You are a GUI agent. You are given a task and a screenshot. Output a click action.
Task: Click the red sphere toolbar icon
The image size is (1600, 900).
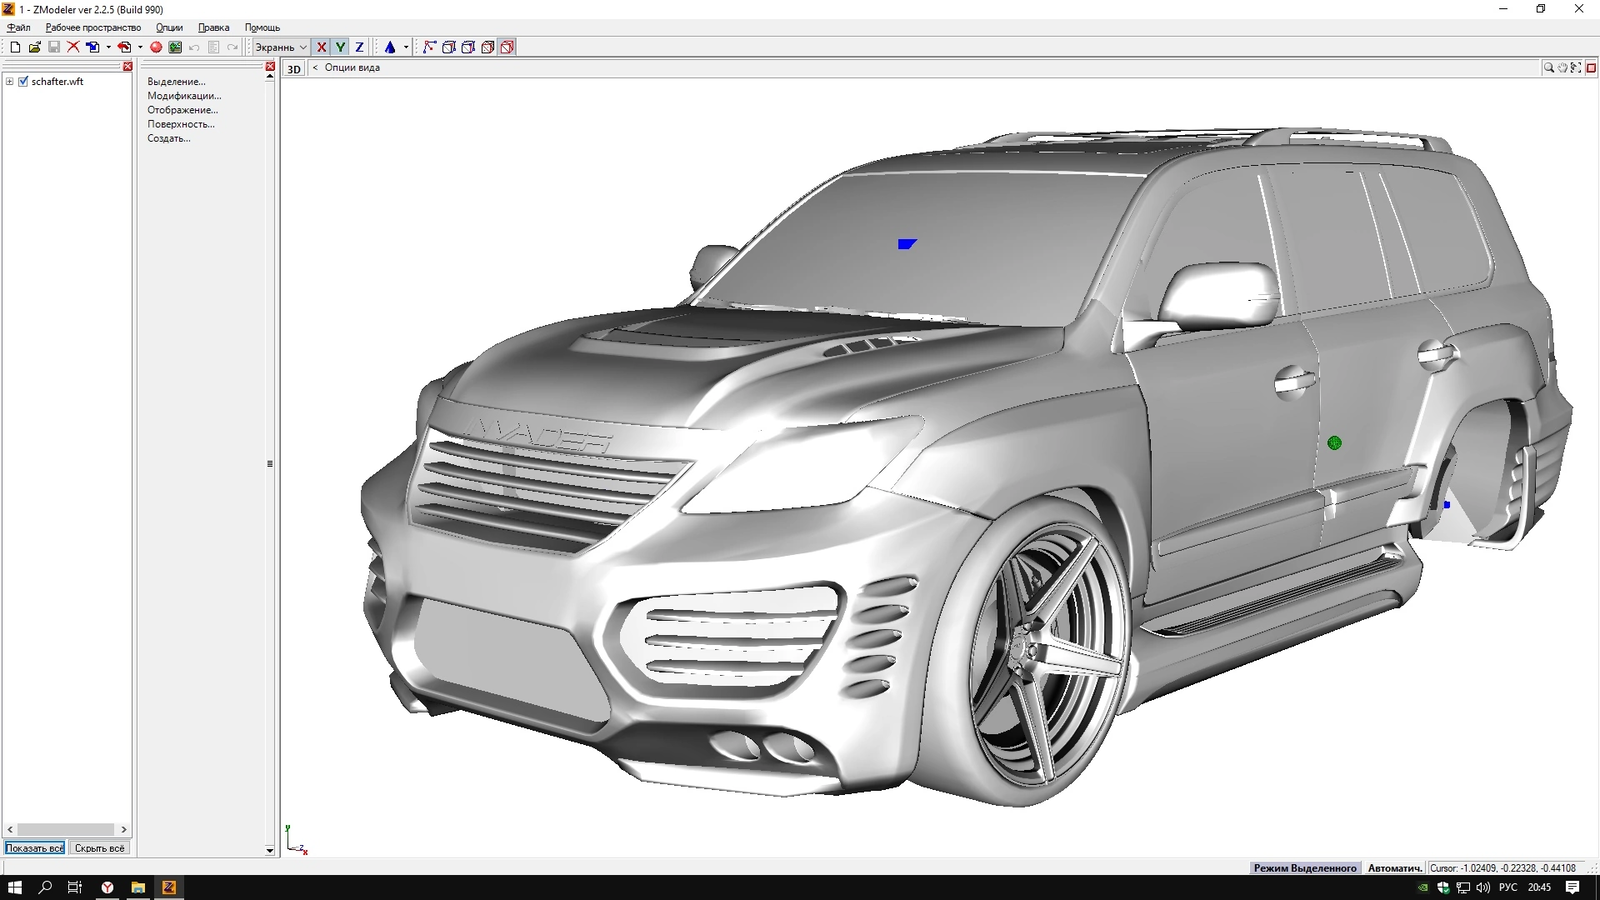(x=156, y=47)
